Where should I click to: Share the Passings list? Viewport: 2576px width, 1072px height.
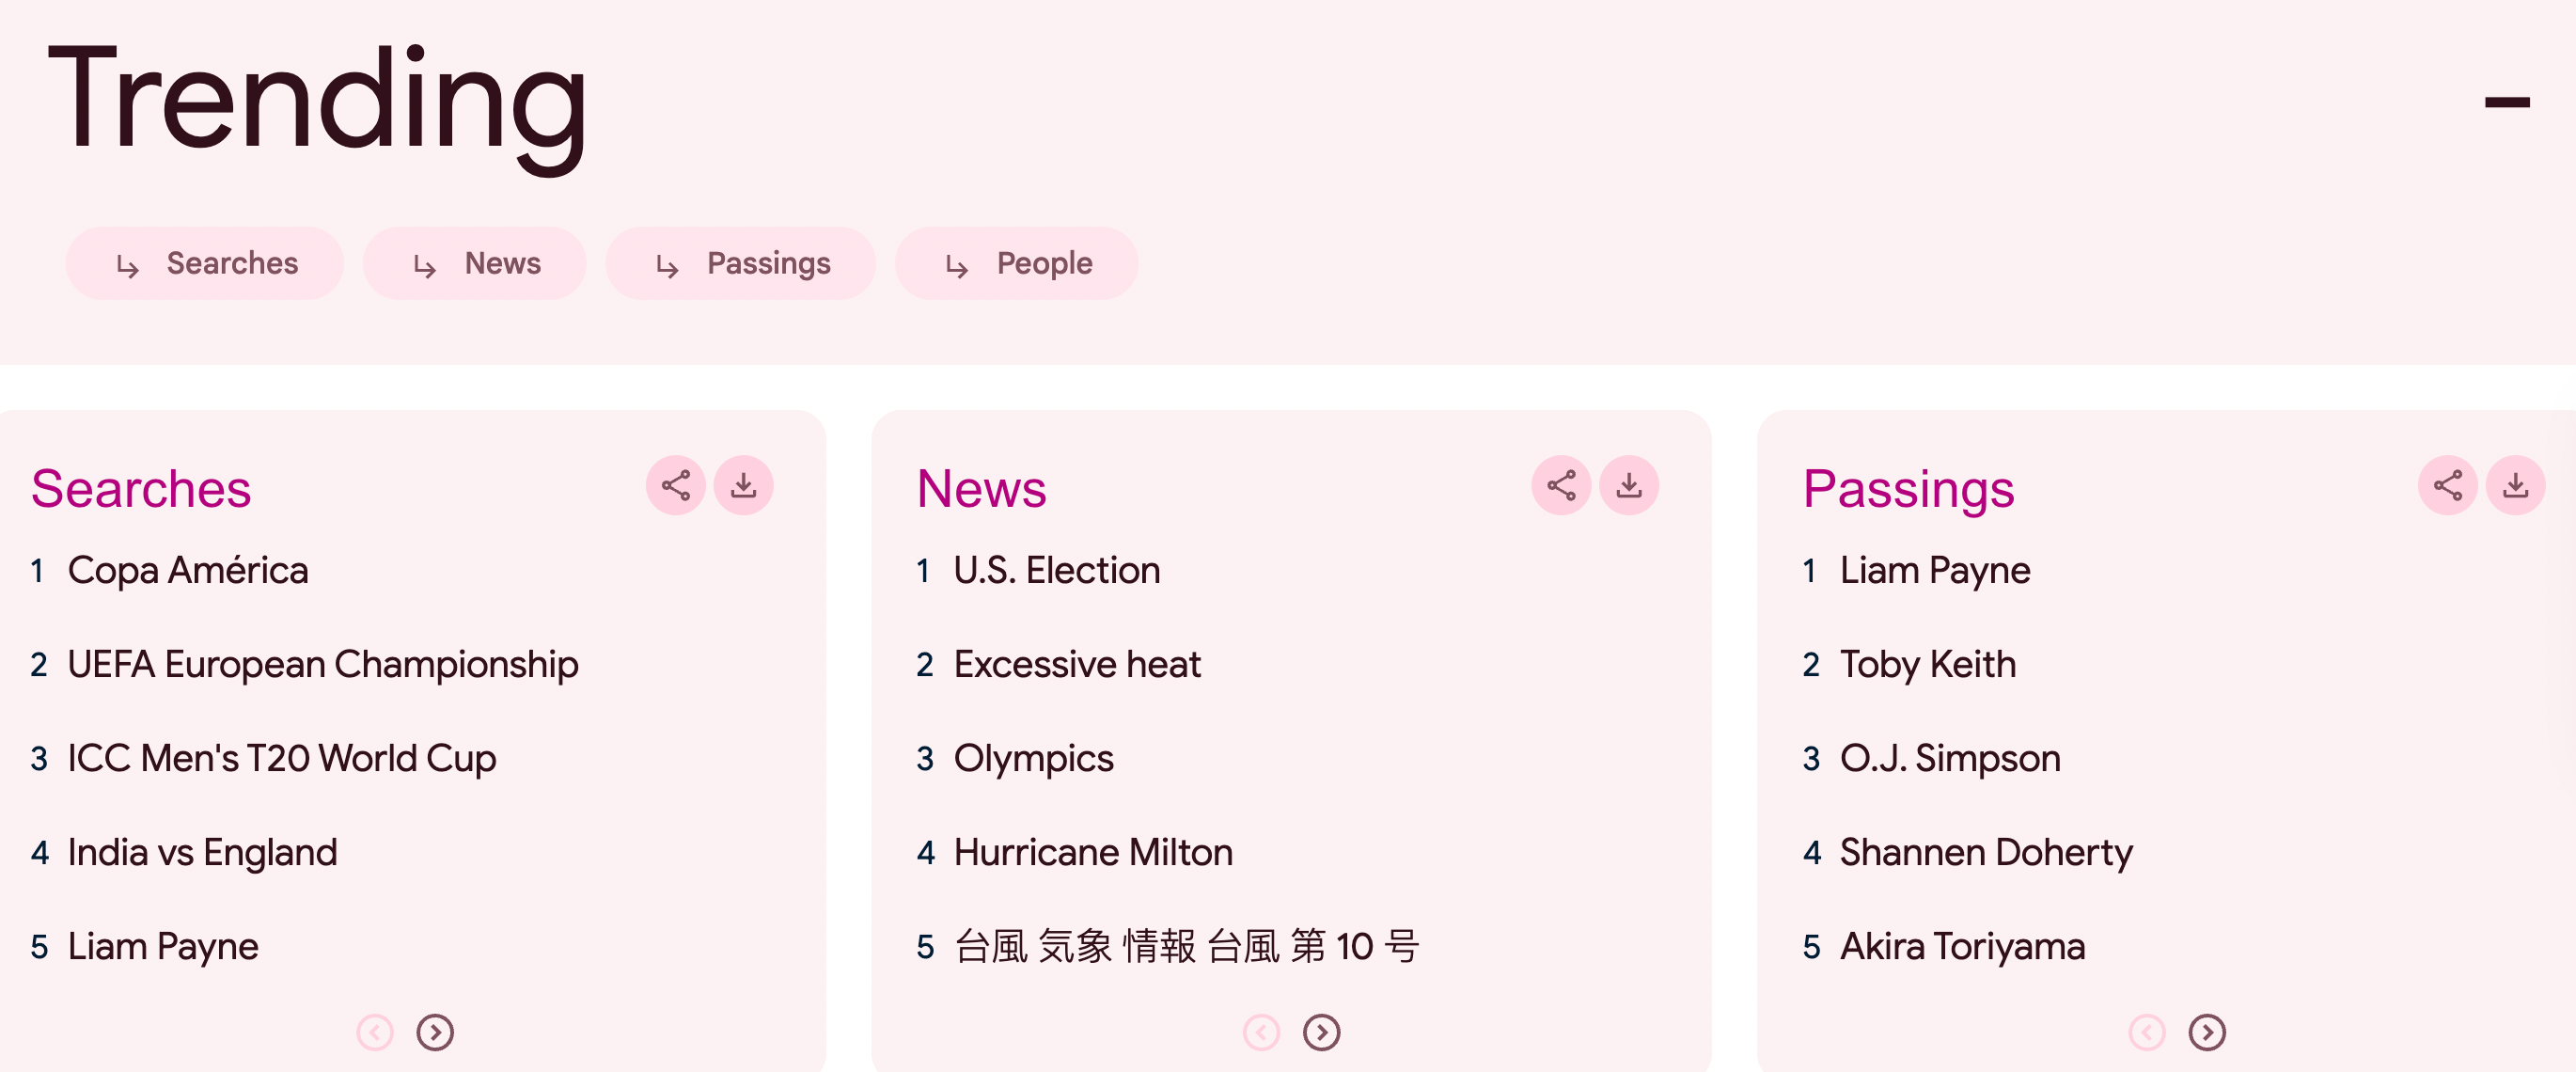click(x=2448, y=486)
